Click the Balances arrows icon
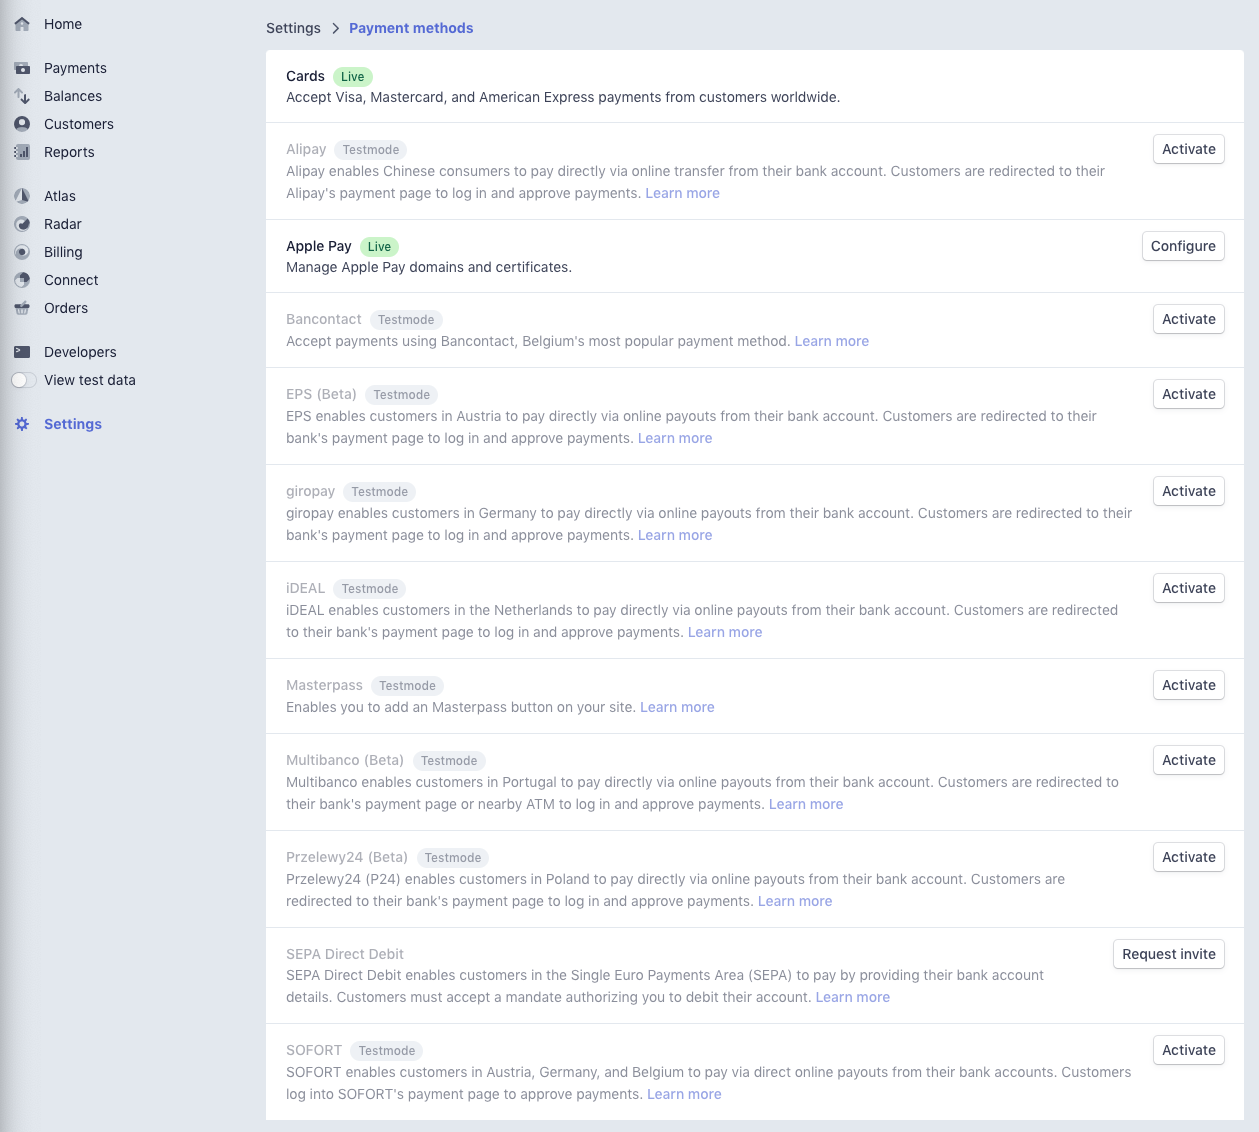The height and width of the screenshot is (1132, 1259). click(22, 96)
